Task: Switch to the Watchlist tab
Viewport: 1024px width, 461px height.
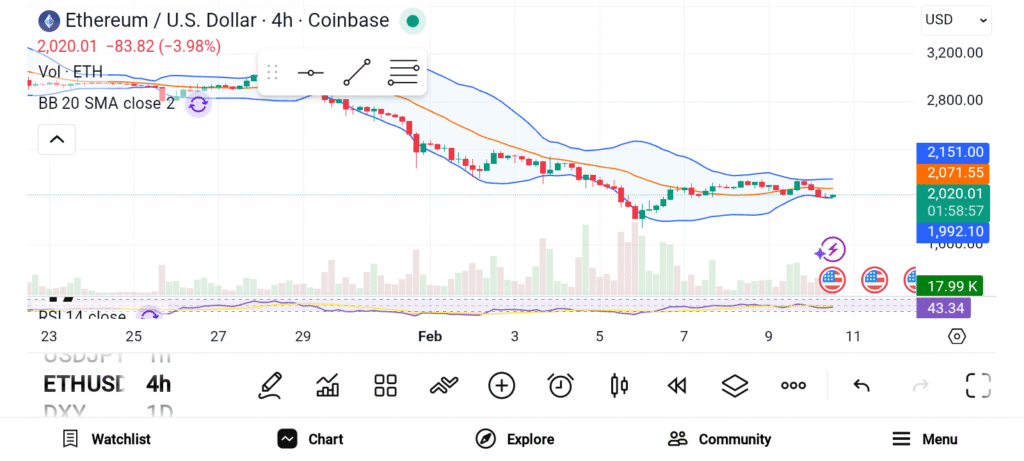Action: [106, 439]
